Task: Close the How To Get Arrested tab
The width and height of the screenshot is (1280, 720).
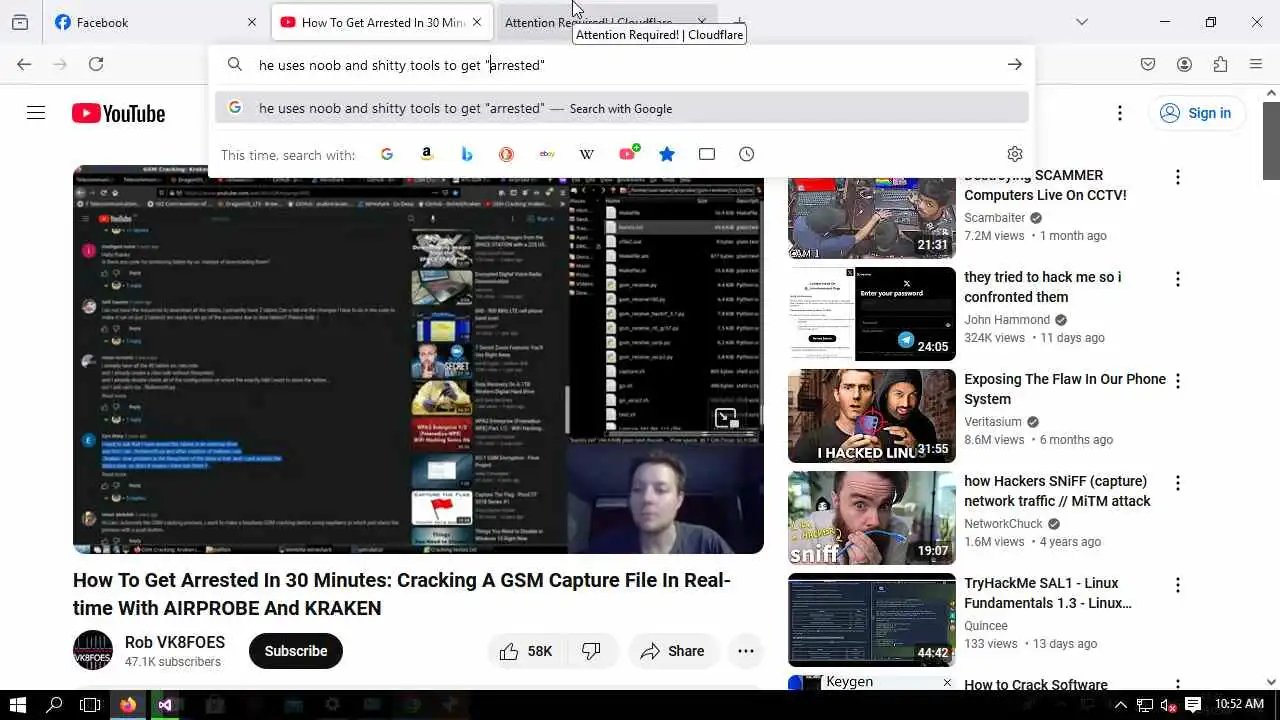Action: [x=477, y=22]
